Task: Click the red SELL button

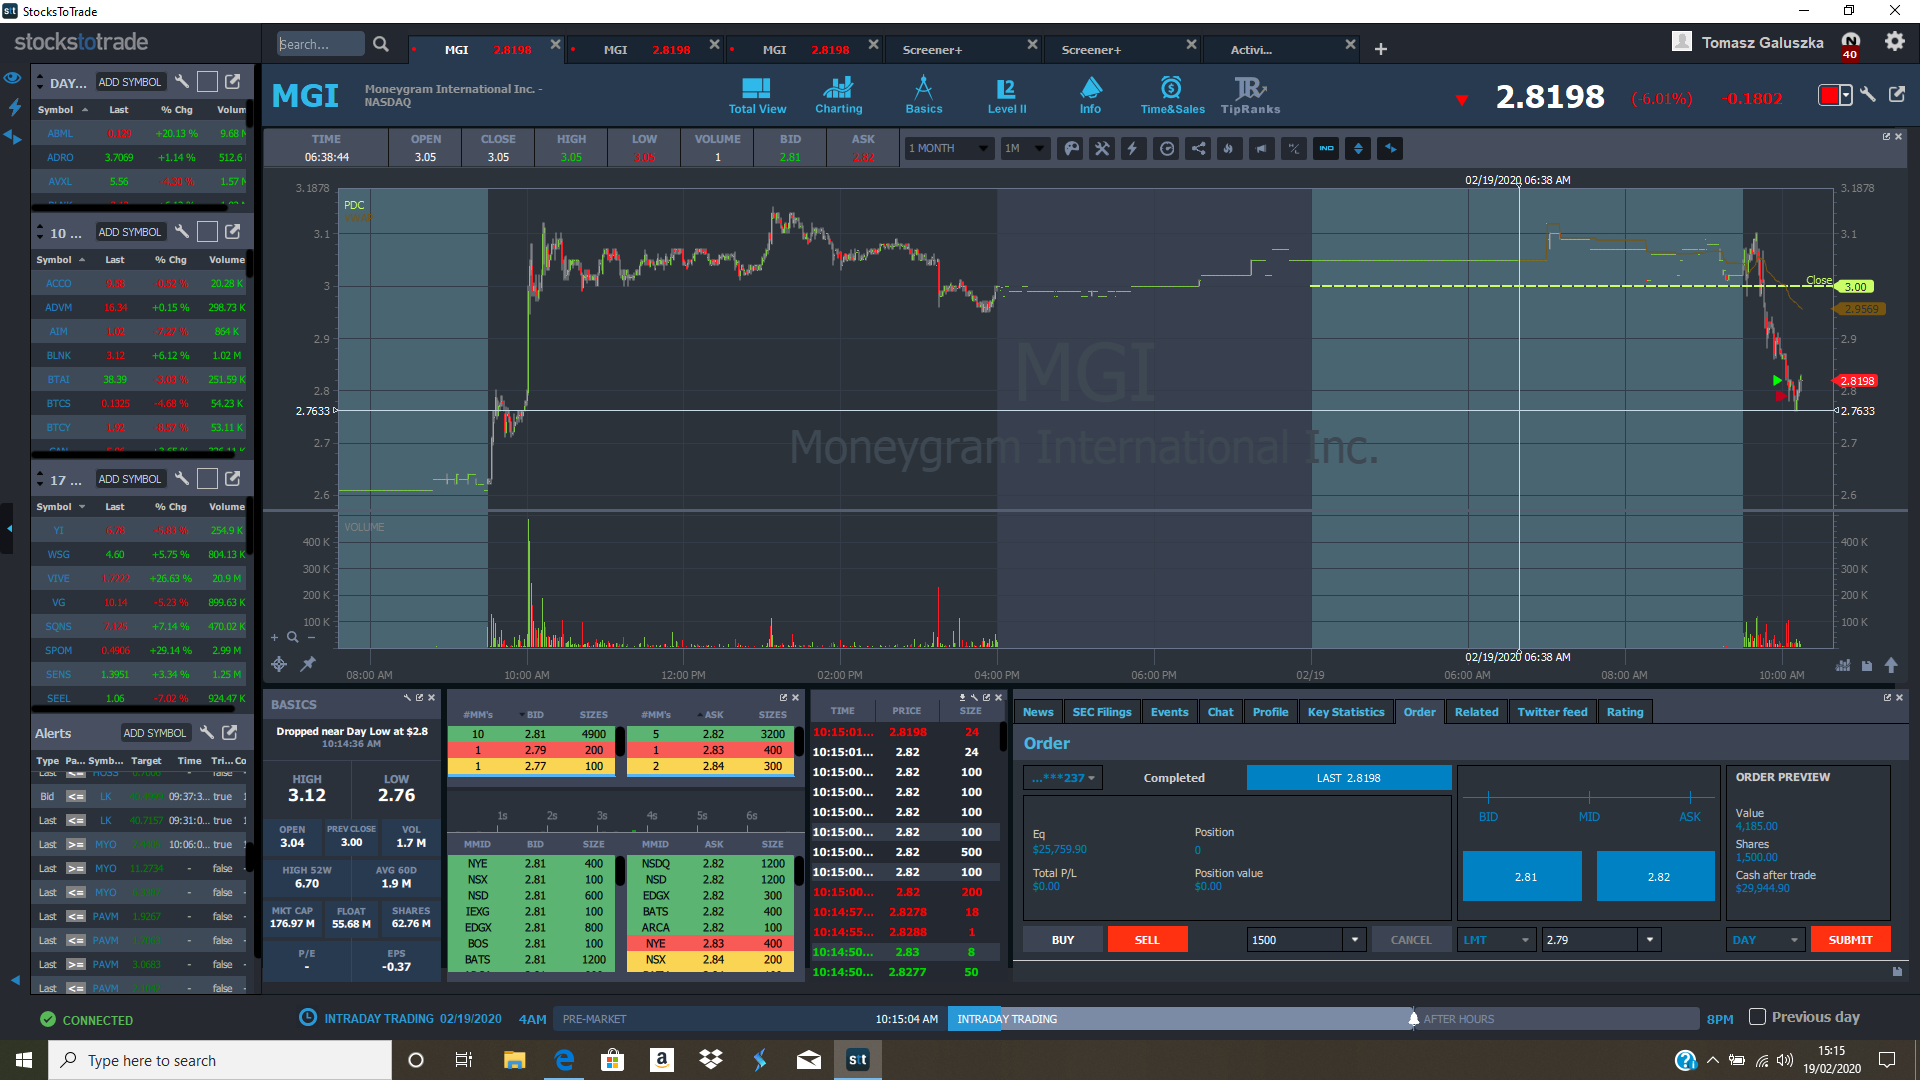Action: (x=1147, y=940)
